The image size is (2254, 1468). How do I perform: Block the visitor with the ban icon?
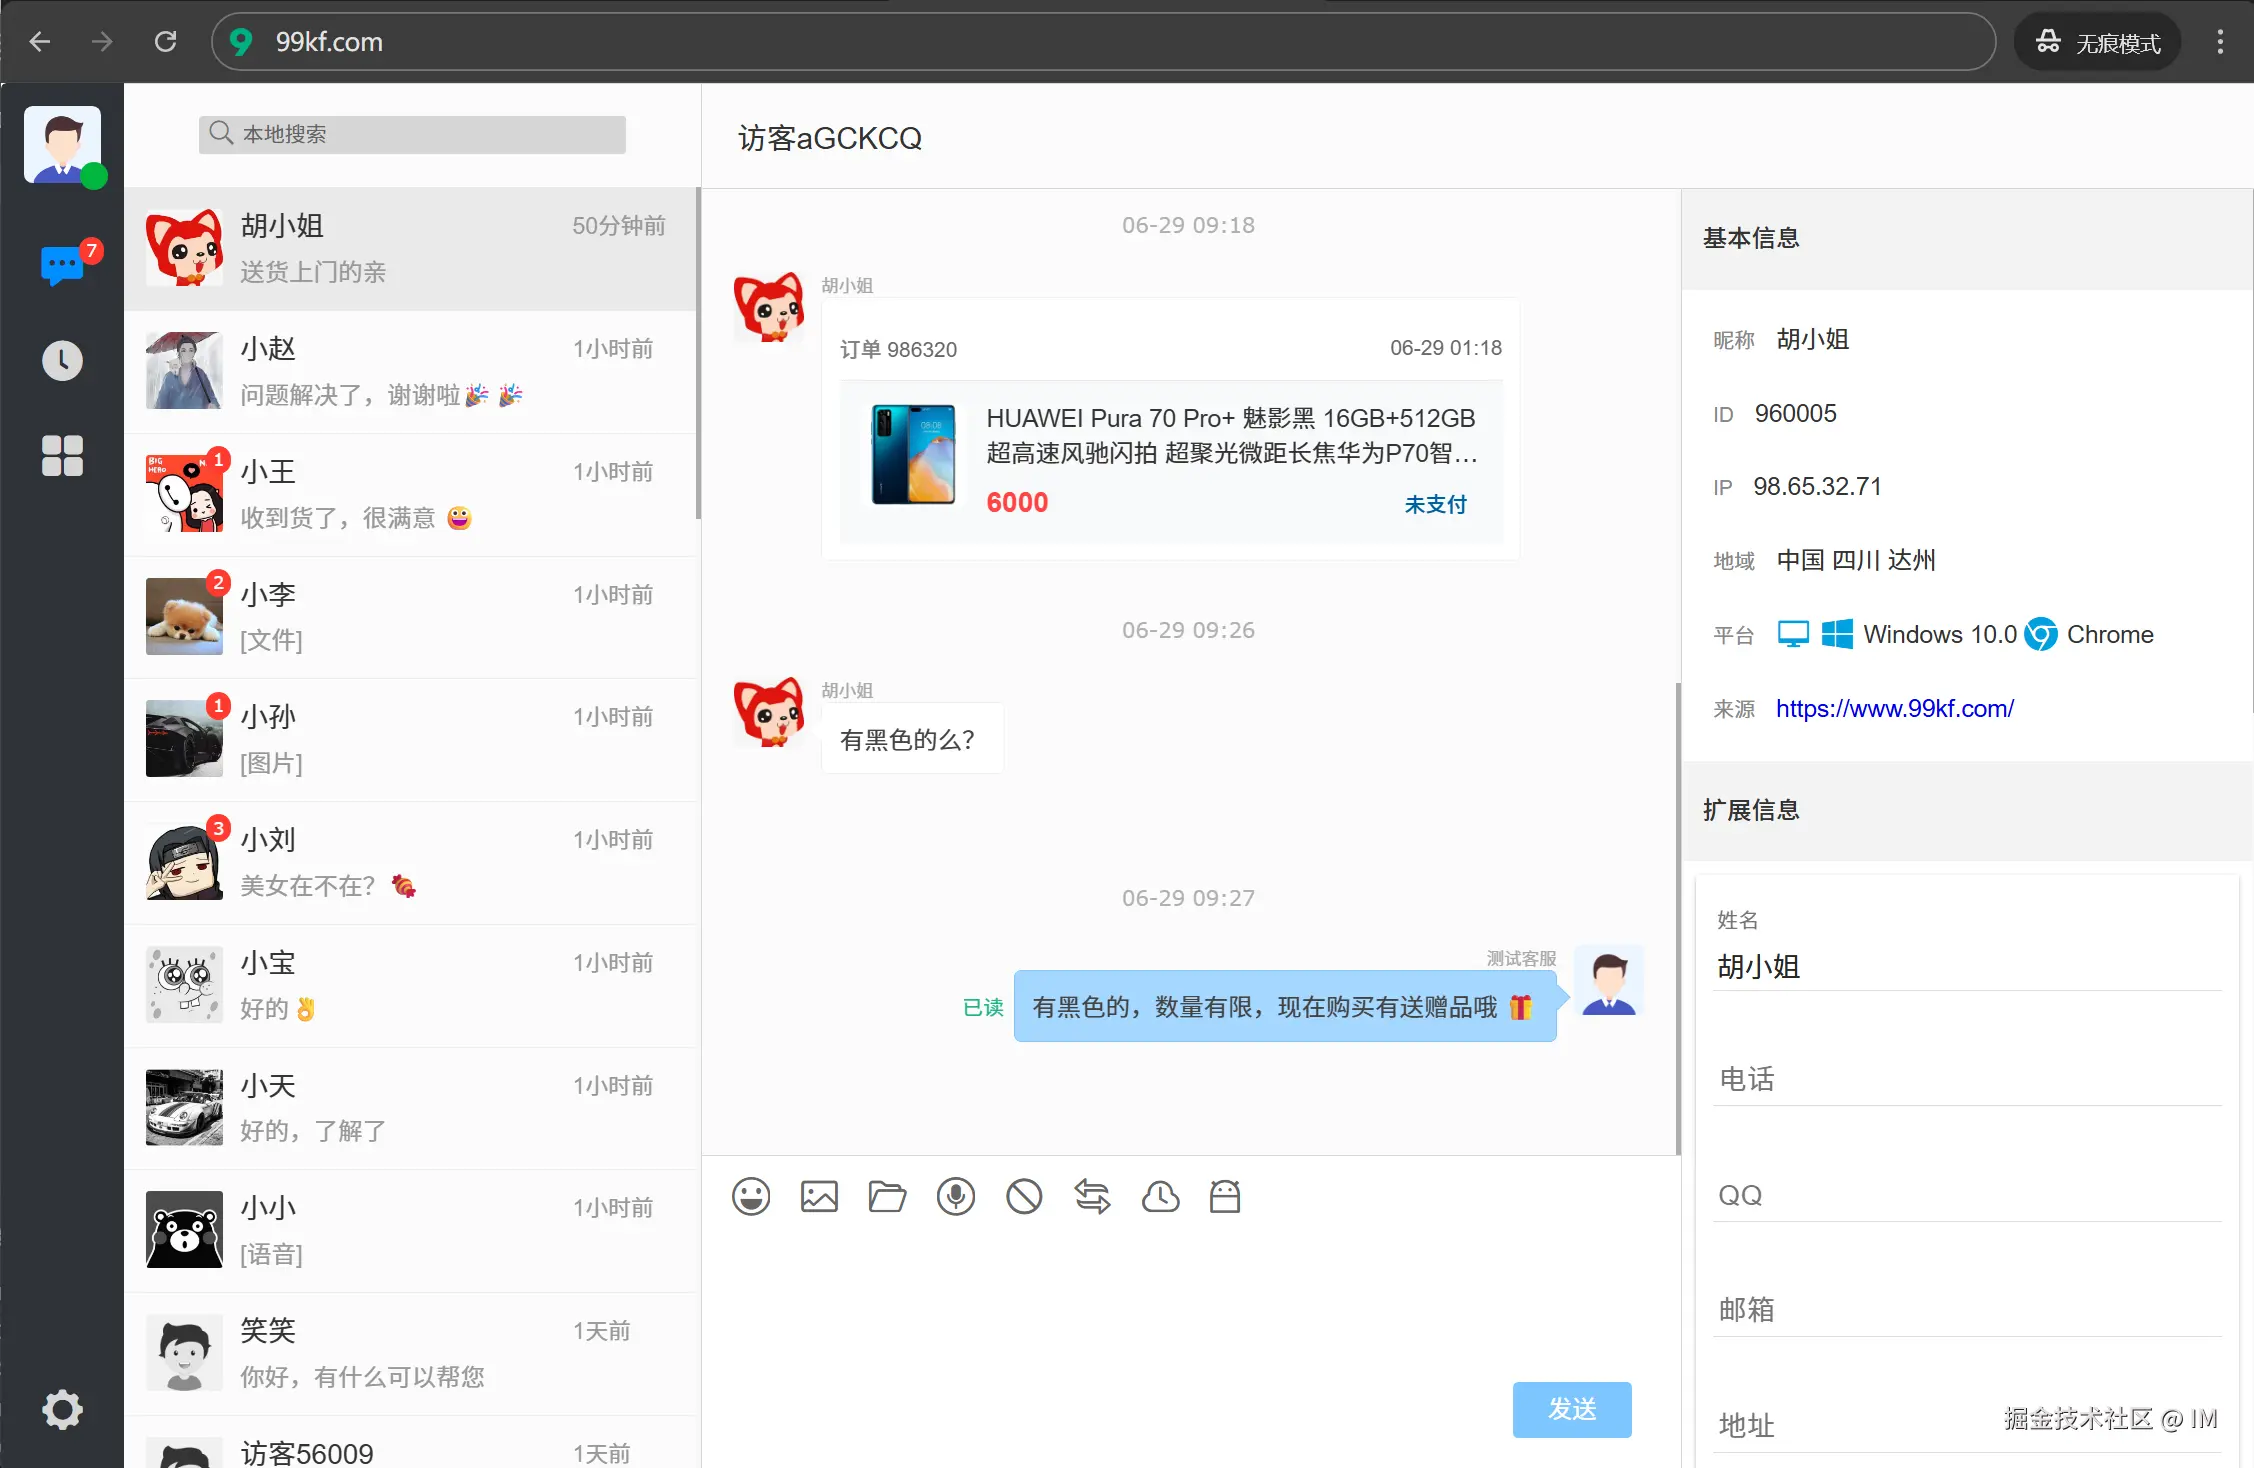pyautogui.click(x=1023, y=1196)
